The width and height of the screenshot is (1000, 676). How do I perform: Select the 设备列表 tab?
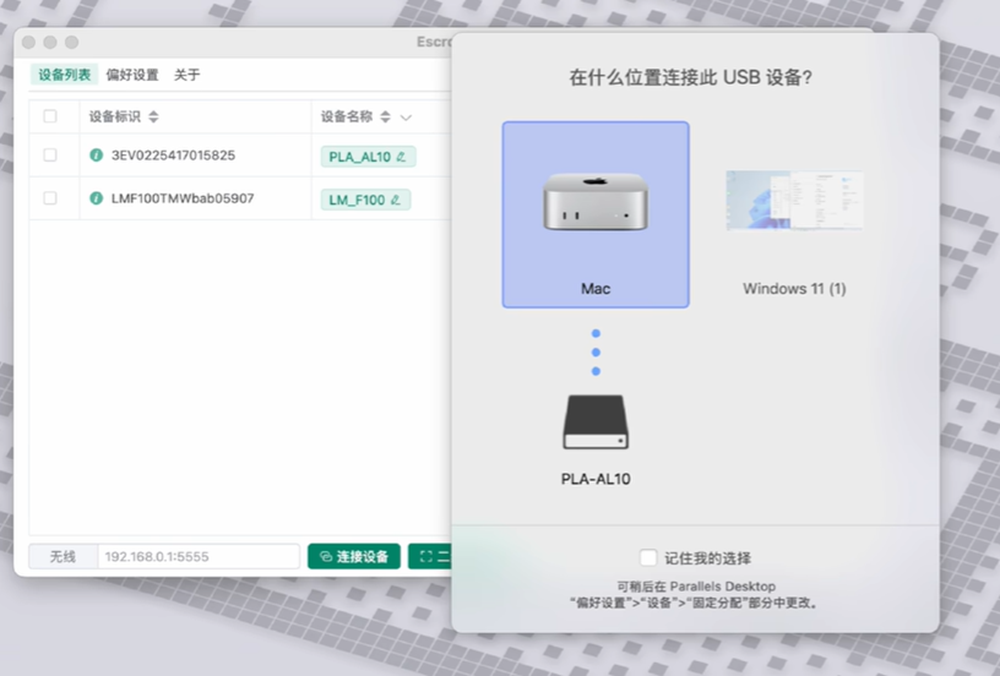(x=65, y=75)
